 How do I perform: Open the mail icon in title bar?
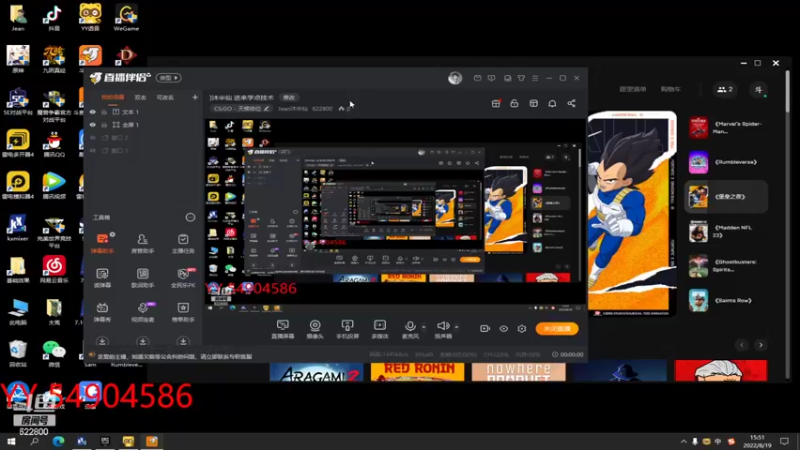coord(478,78)
